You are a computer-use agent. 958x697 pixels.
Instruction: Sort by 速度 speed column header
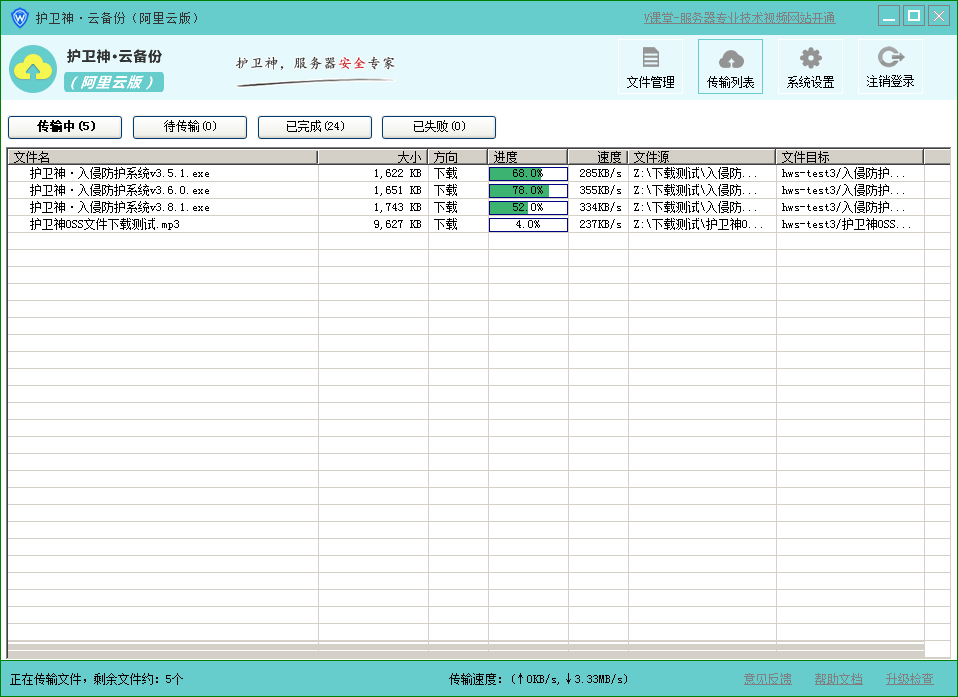[x=598, y=157]
